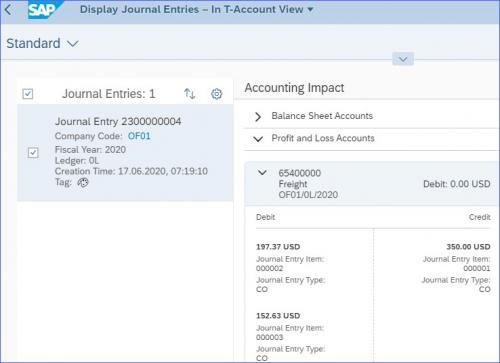Toggle checkbox for Journal Entry 2300000004
The width and height of the screenshot is (500, 363).
(33, 153)
